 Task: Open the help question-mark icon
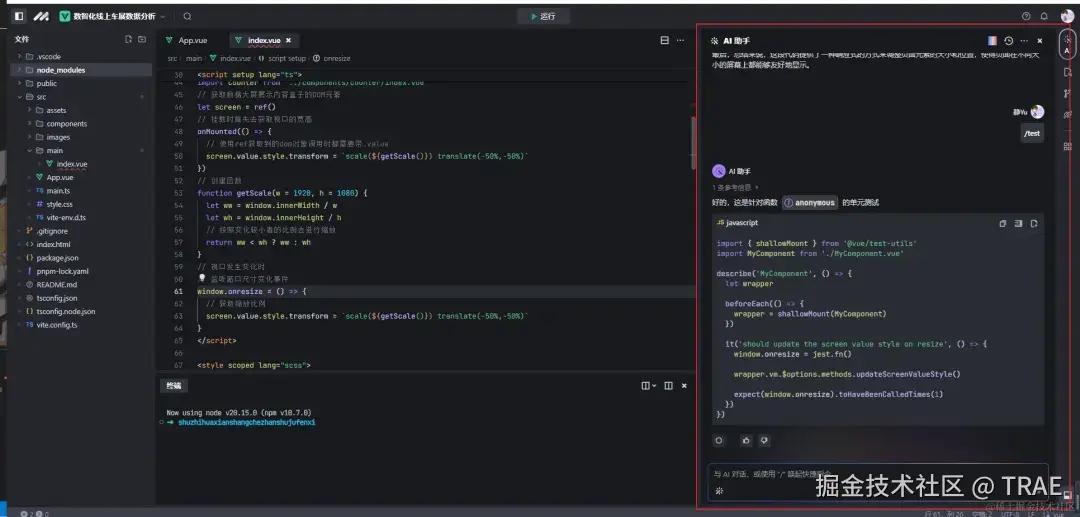pos(1026,16)
